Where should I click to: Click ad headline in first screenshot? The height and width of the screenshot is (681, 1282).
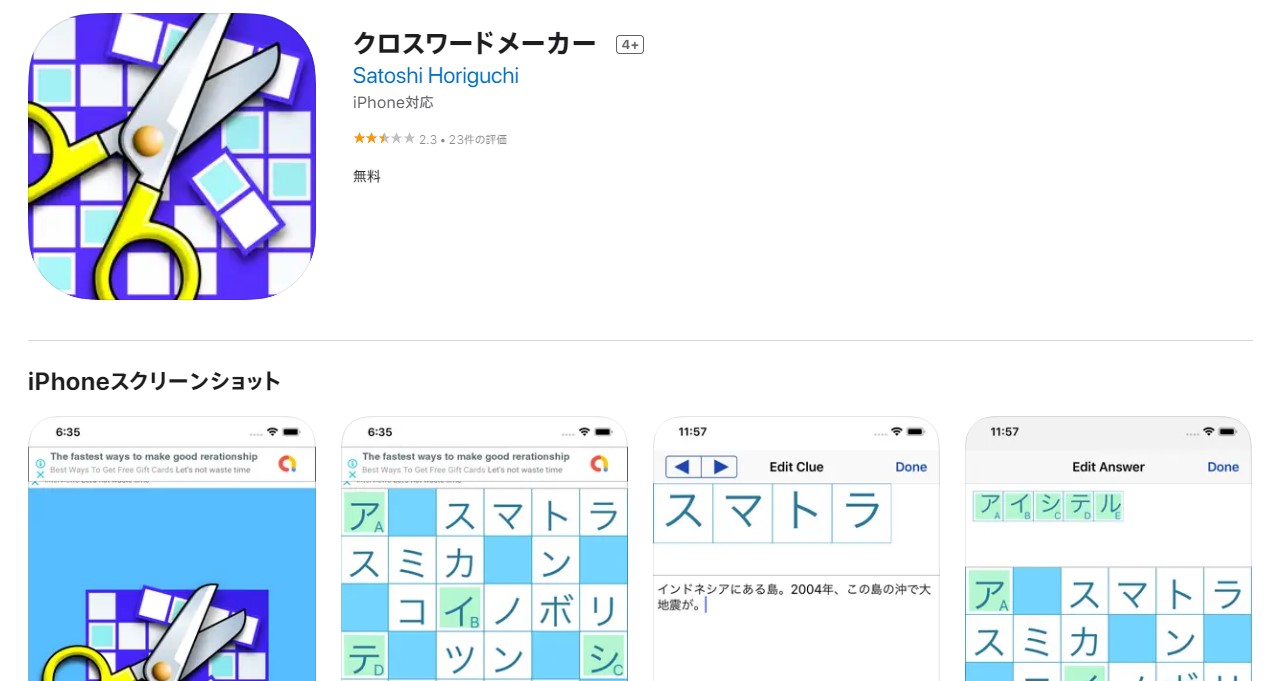pyautogui.click(x=154, y=456)
